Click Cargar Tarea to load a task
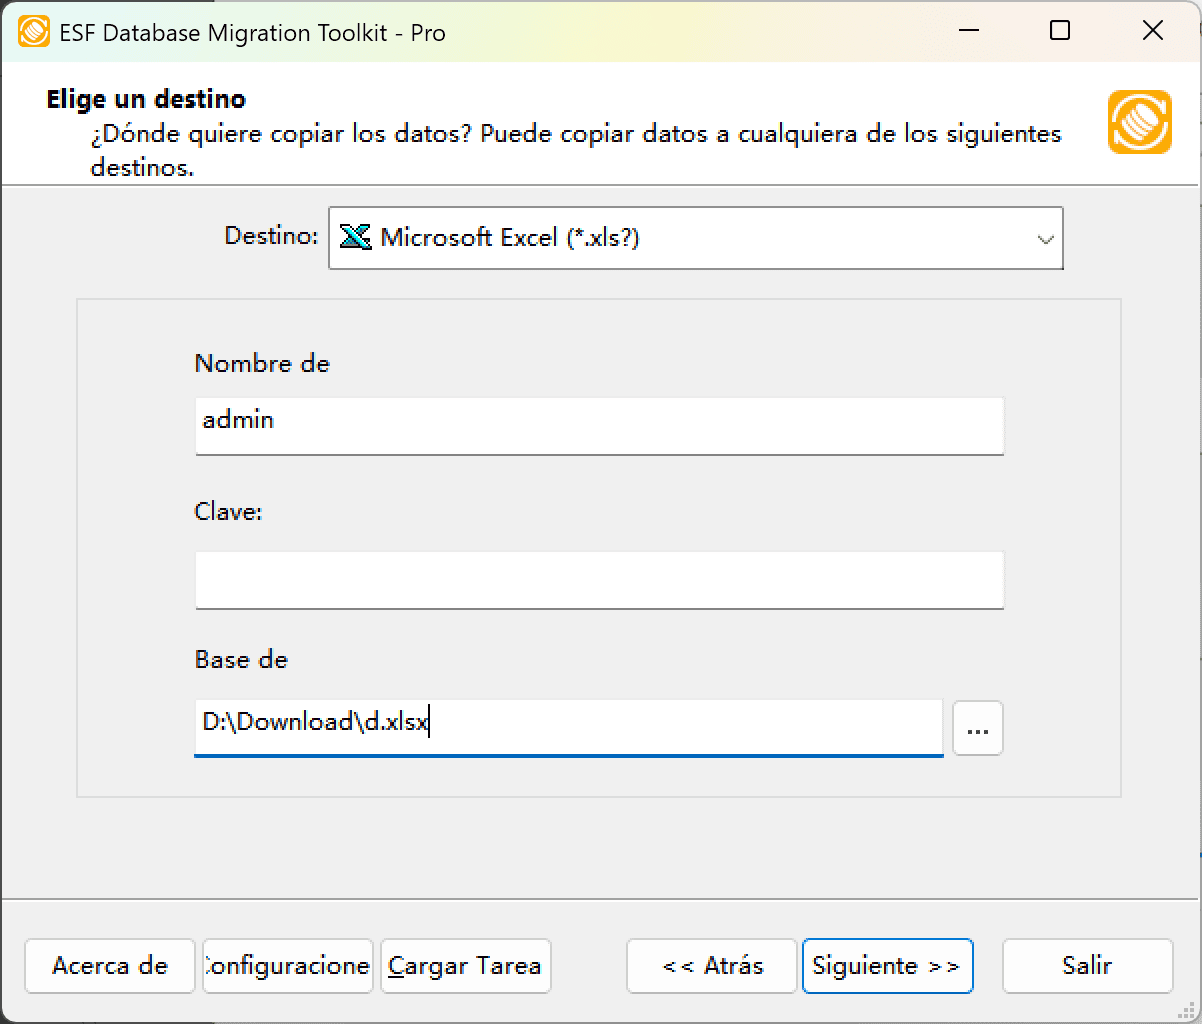Viewport: 1202px width, 1024px height. (465, 966)
